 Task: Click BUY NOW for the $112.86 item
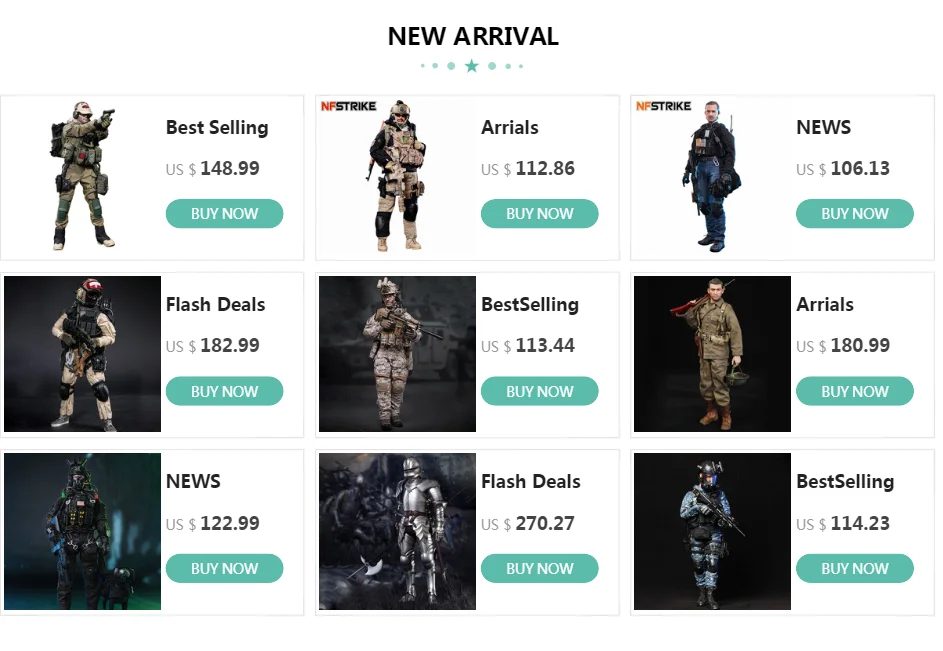[x=539, y=214]
